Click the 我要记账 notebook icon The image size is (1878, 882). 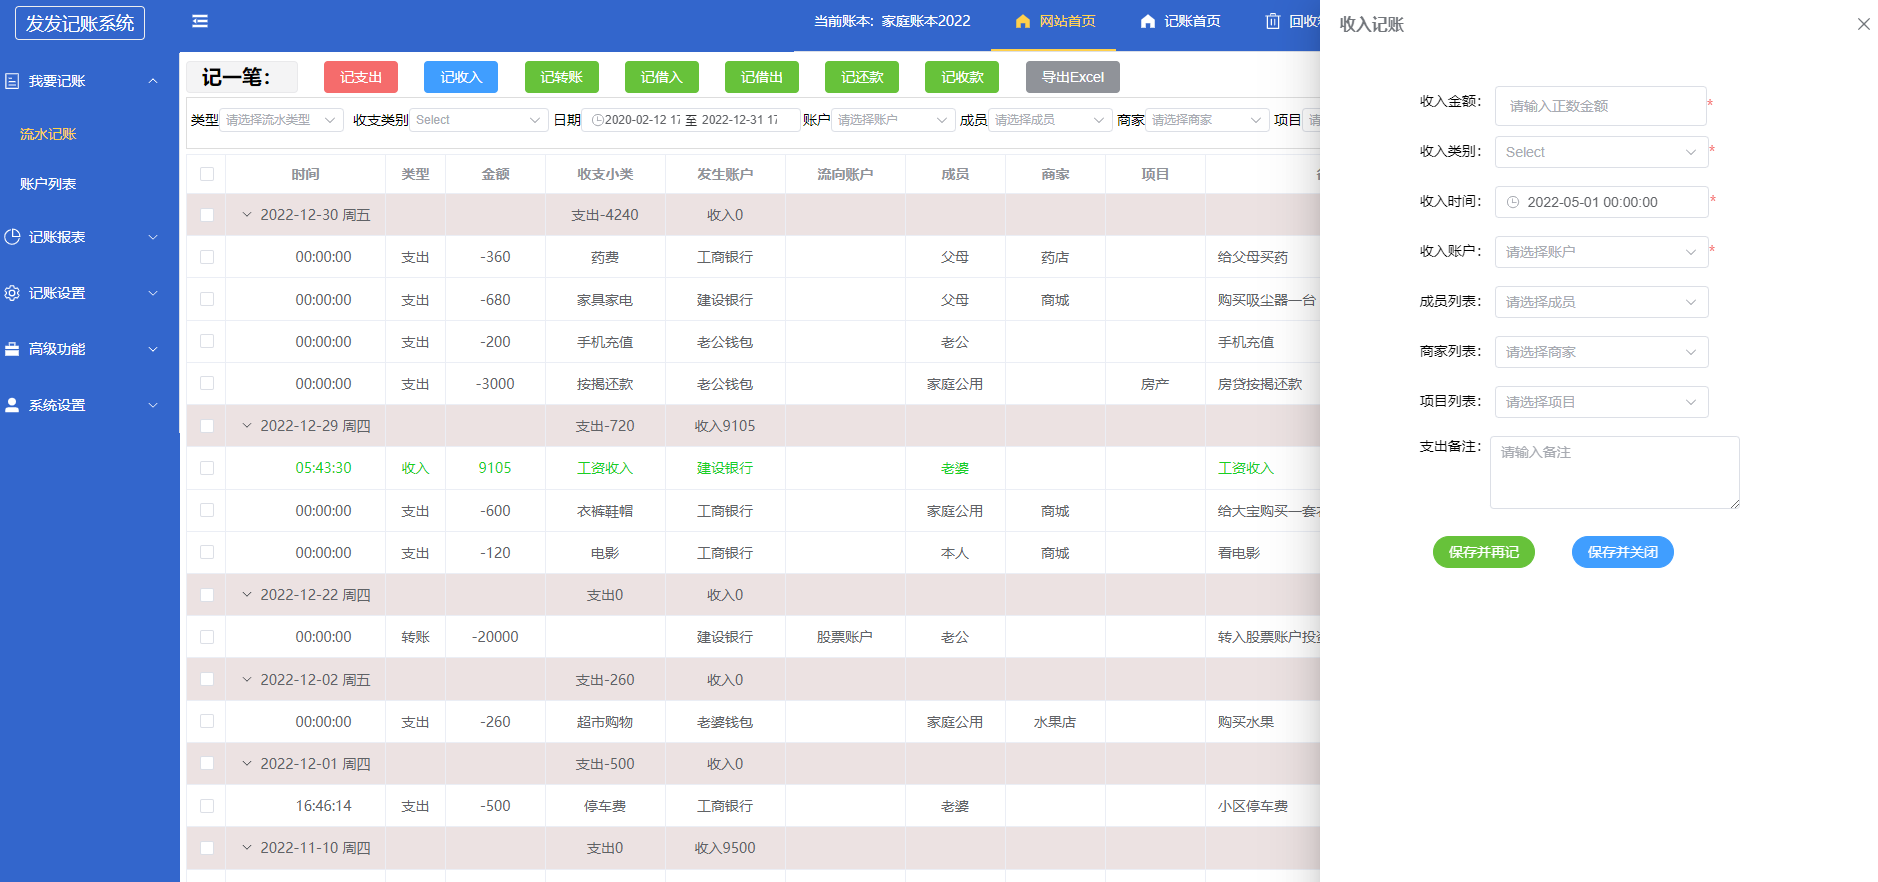12,81
